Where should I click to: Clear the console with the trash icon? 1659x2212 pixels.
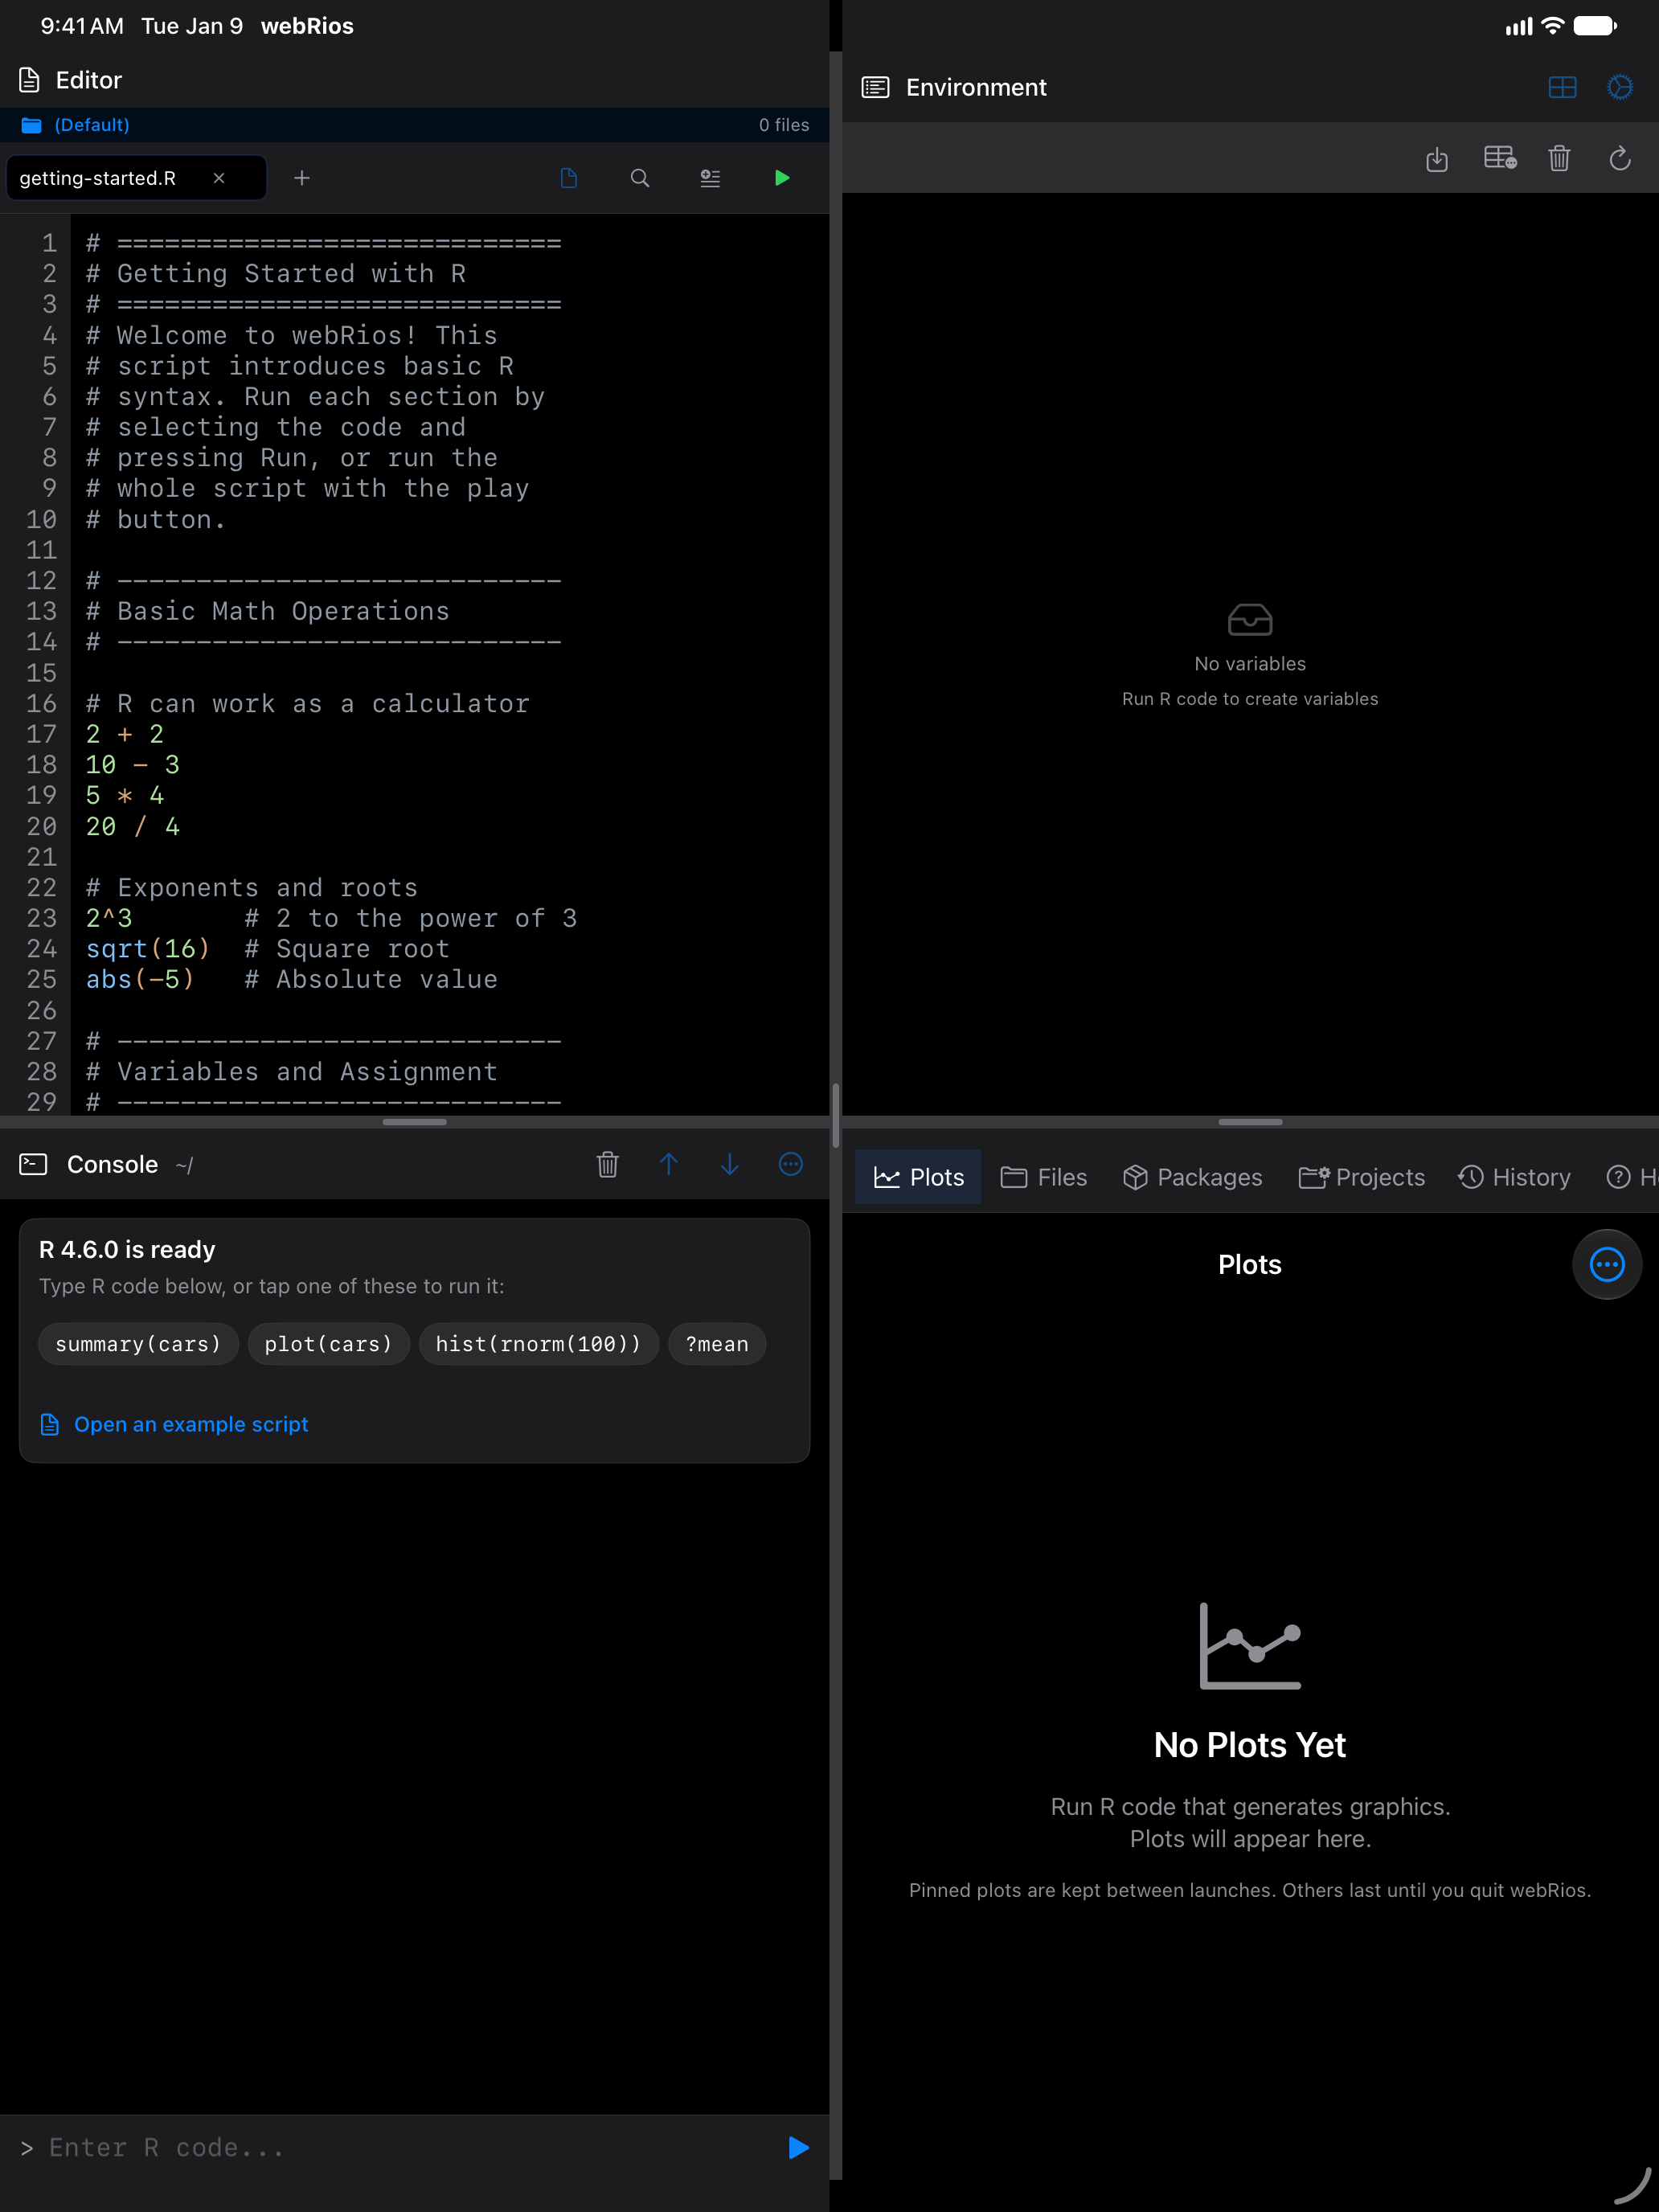click(x=608, y=1164)
